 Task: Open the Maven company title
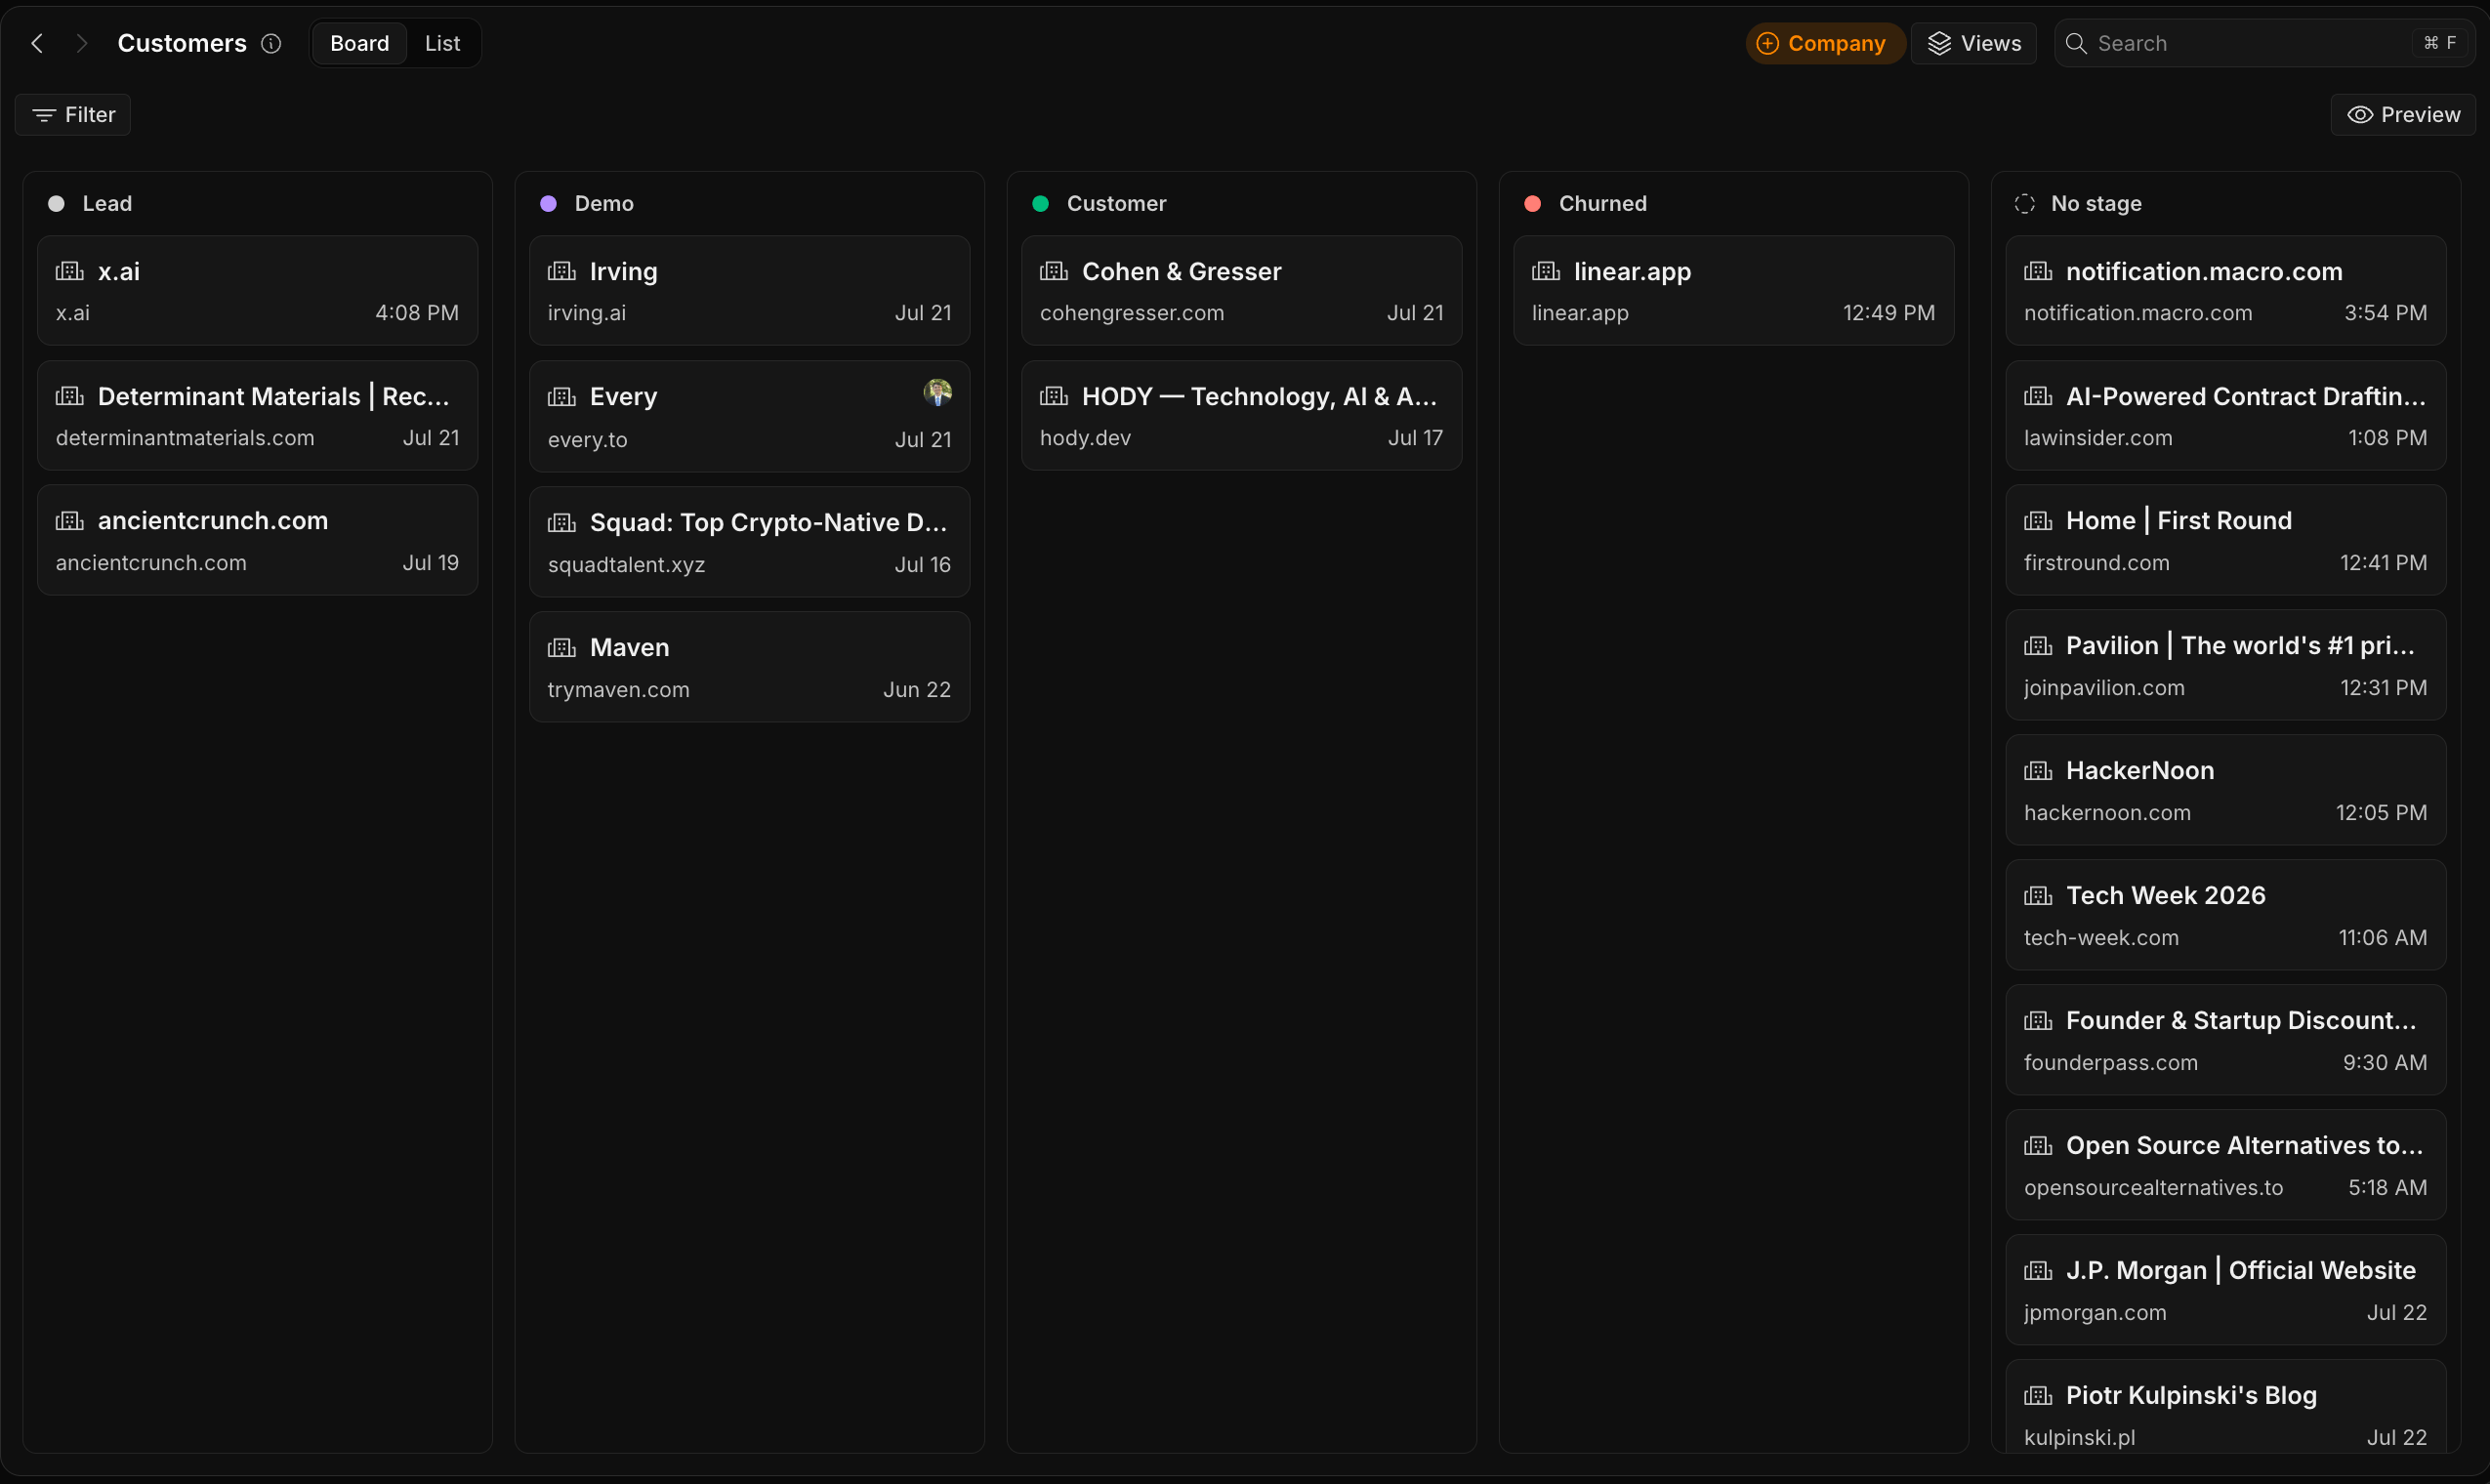coord(630,648)
